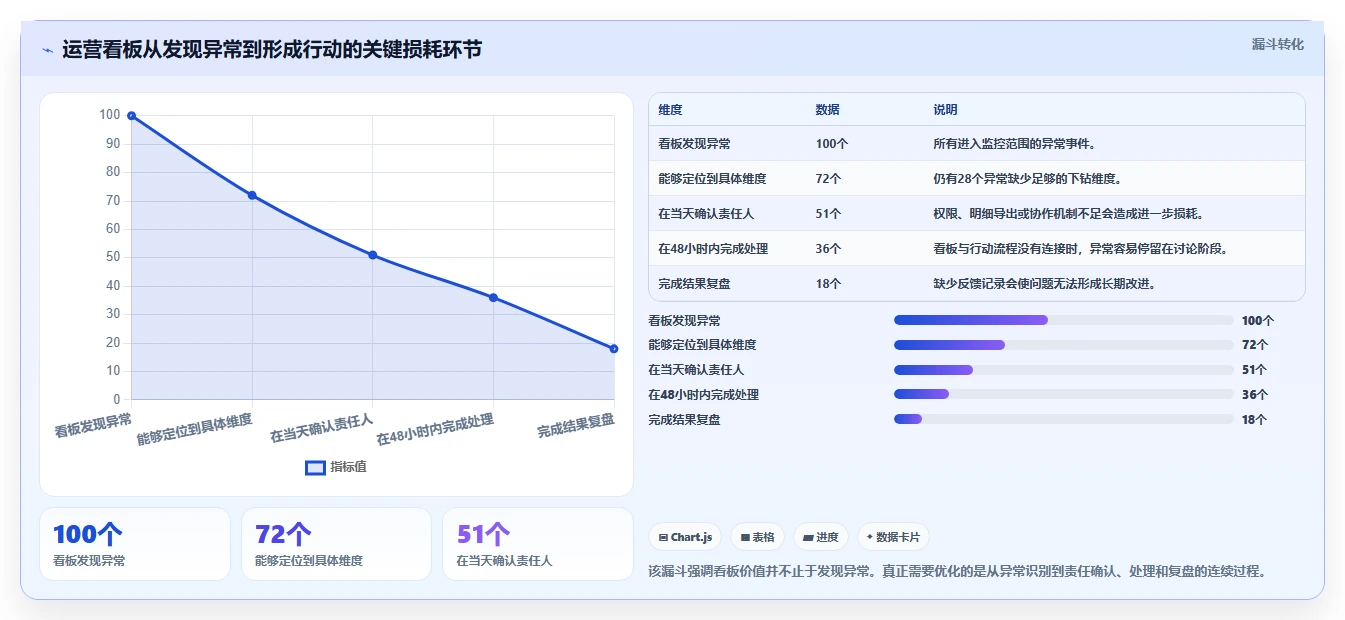Click the 能够定位到具体维度 x-axis label on the chart
The image size is (1345, 620).
[x=194, y=428]
